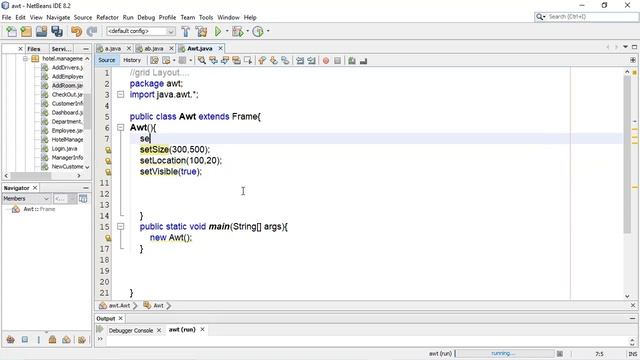Close the awt (run) output tab

(202, 329)
